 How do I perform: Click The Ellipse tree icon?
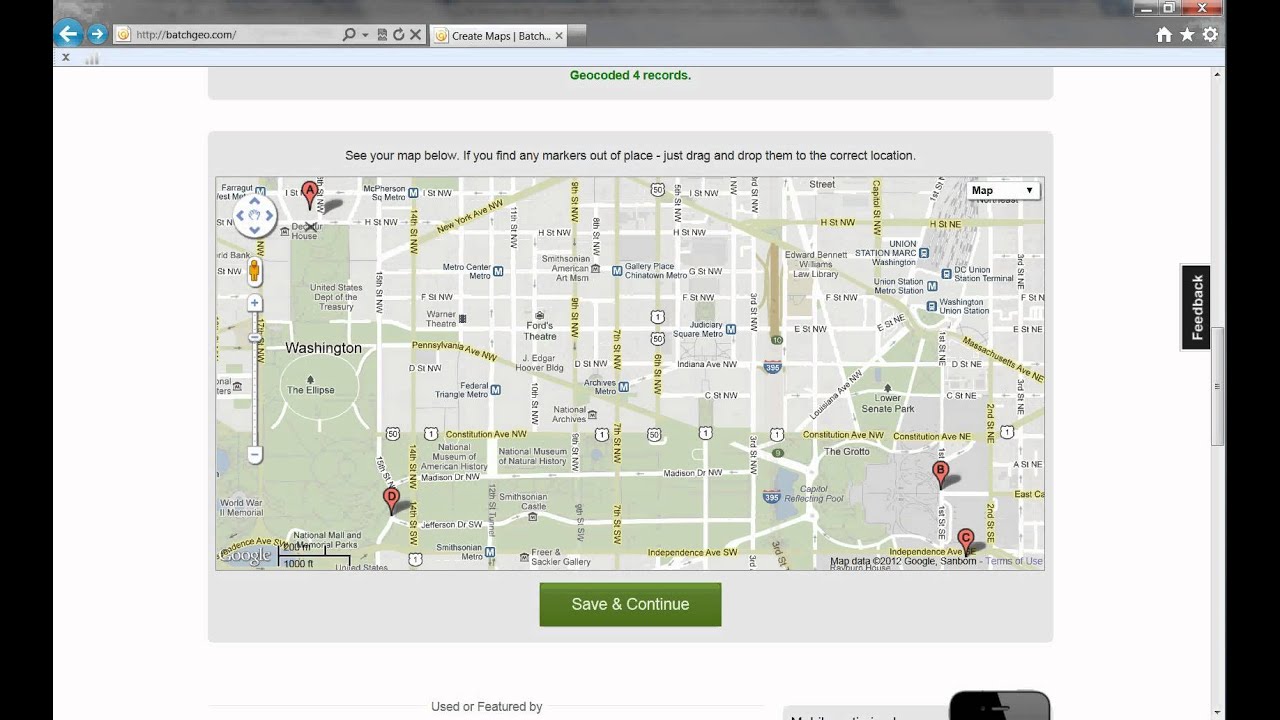[x=310, y=380]
